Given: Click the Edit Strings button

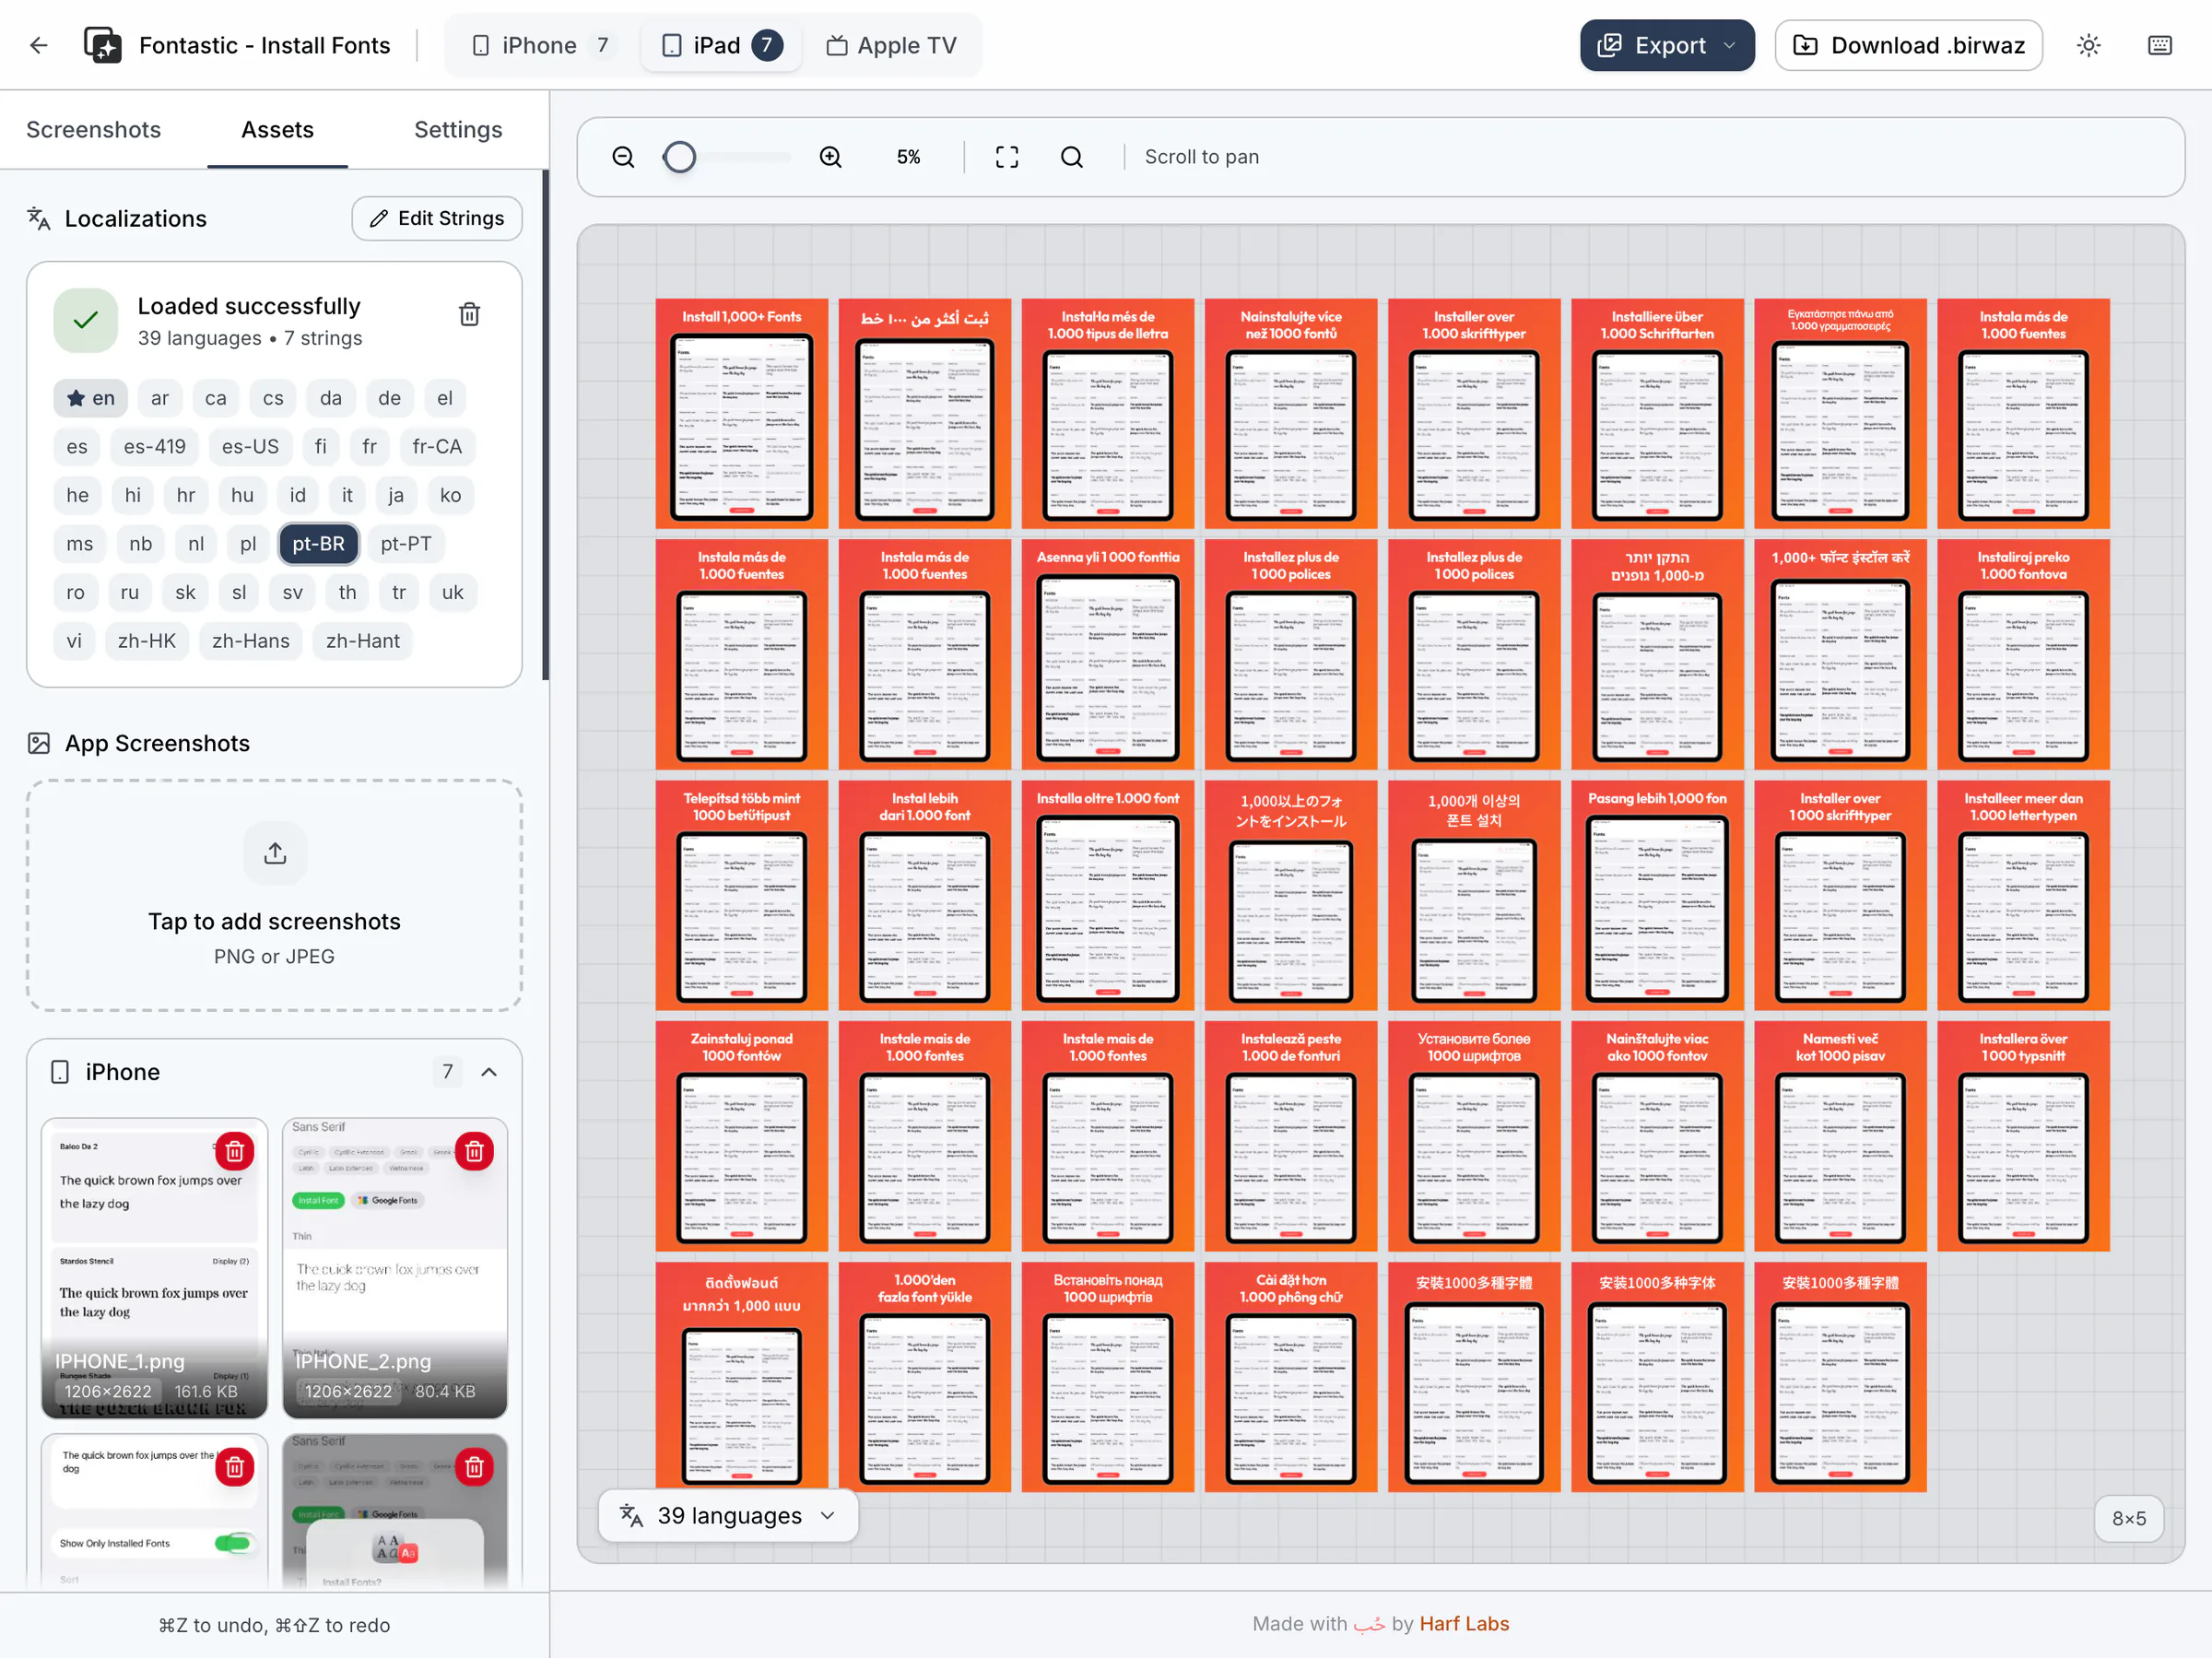Looking at the screenshot, I should point(436,218).
